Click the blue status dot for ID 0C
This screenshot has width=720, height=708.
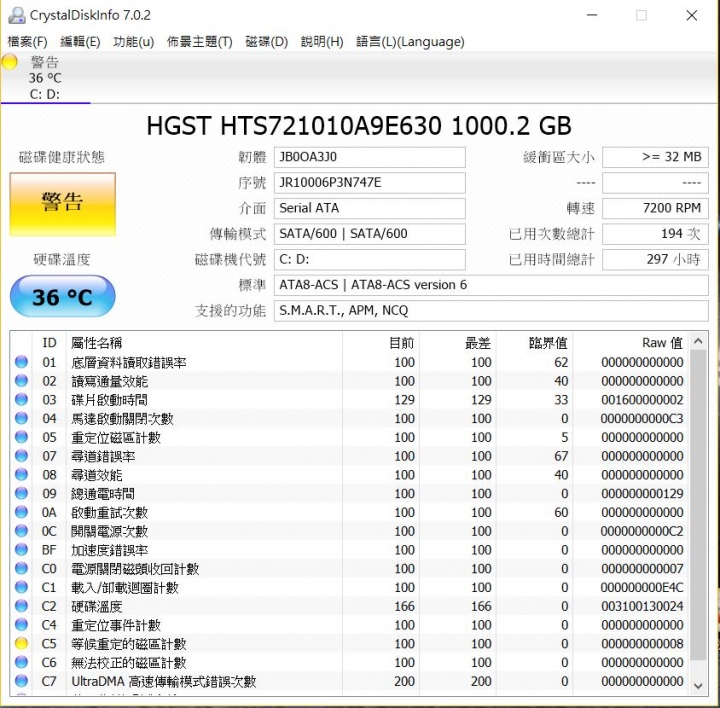21,531
